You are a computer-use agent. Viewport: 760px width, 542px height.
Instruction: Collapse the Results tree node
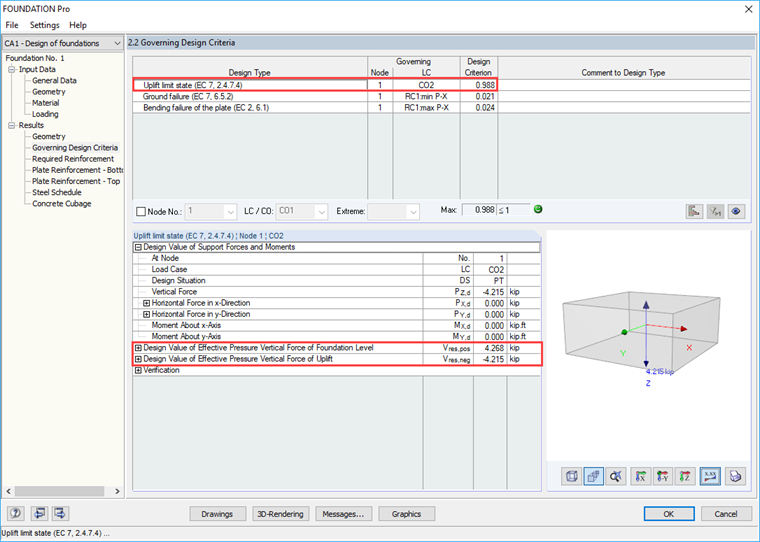click(x=12, y=125)
